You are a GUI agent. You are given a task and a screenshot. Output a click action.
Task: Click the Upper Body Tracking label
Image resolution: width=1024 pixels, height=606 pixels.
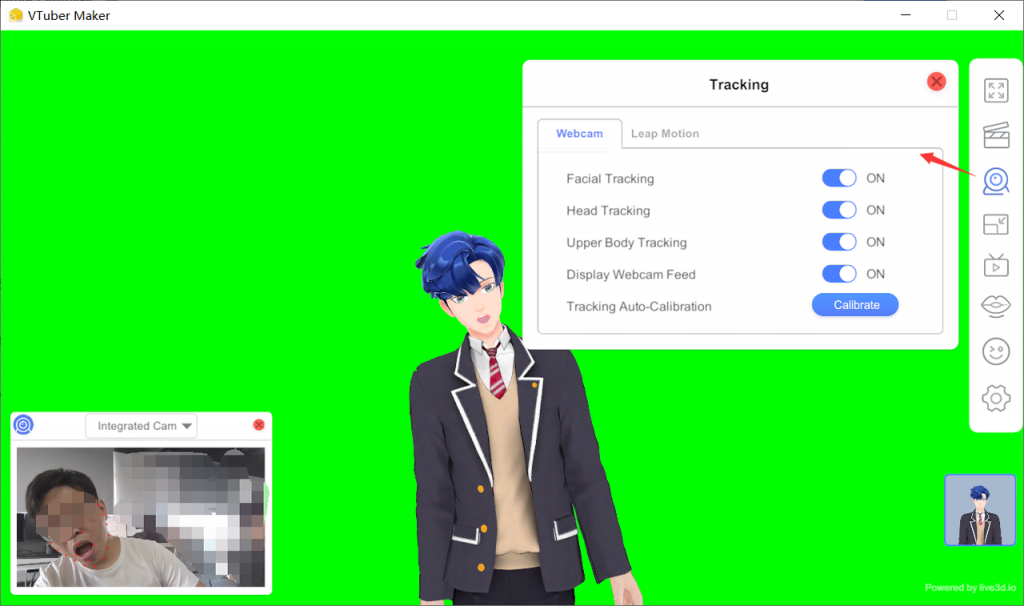pyautogui.click(x=626, y=243)
